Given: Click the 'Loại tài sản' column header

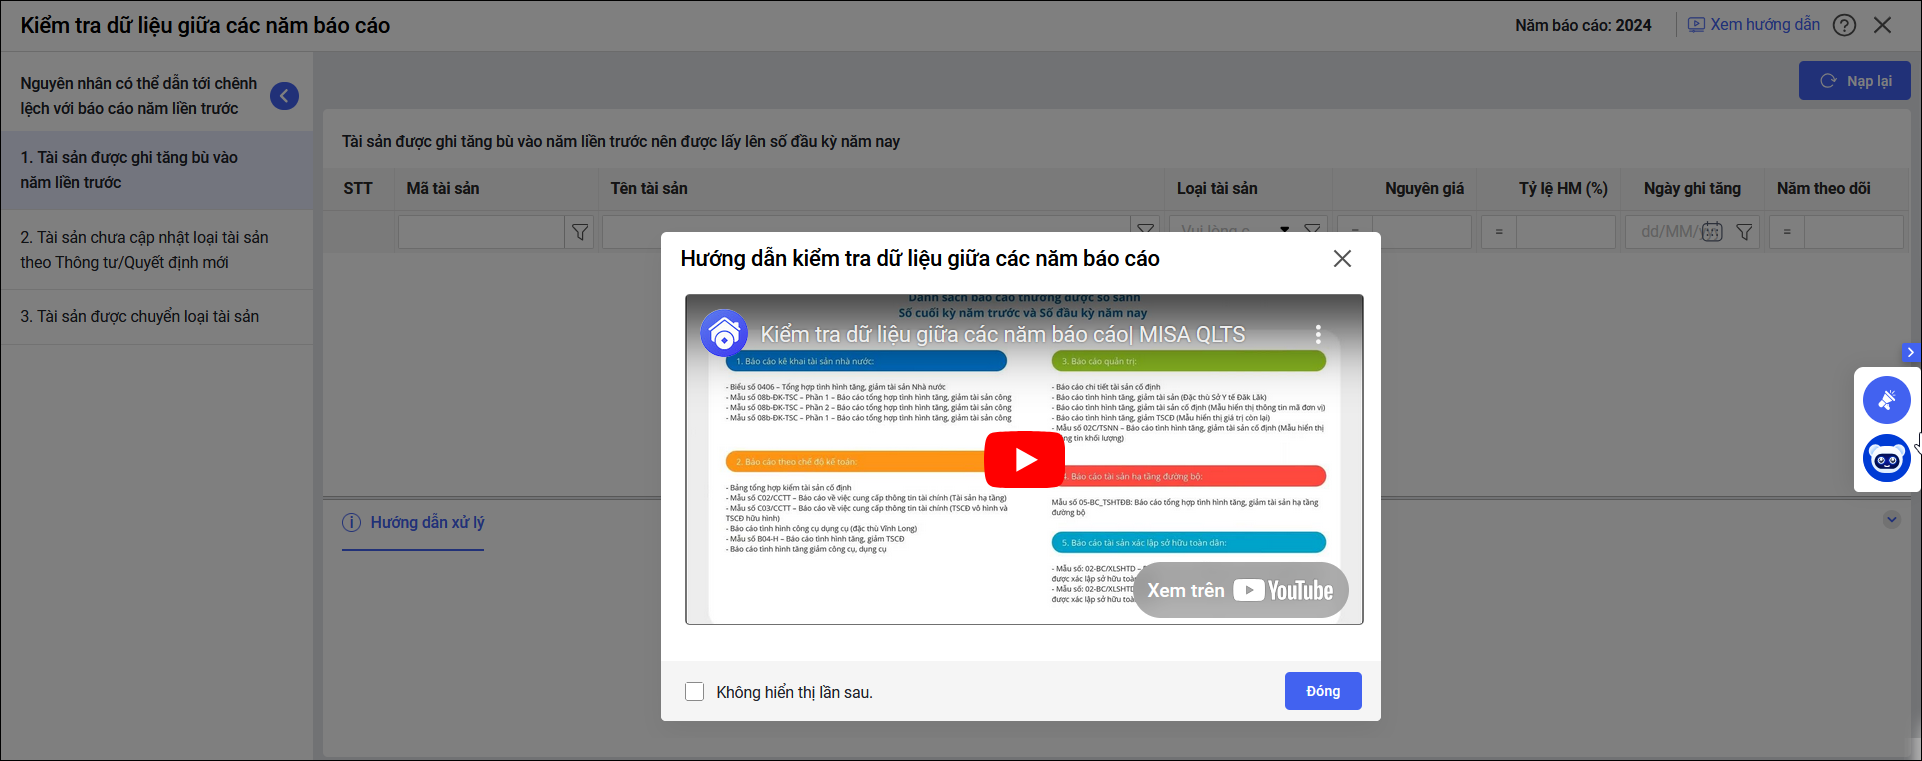Looking at the screenshot, I should click(1217, 189).
